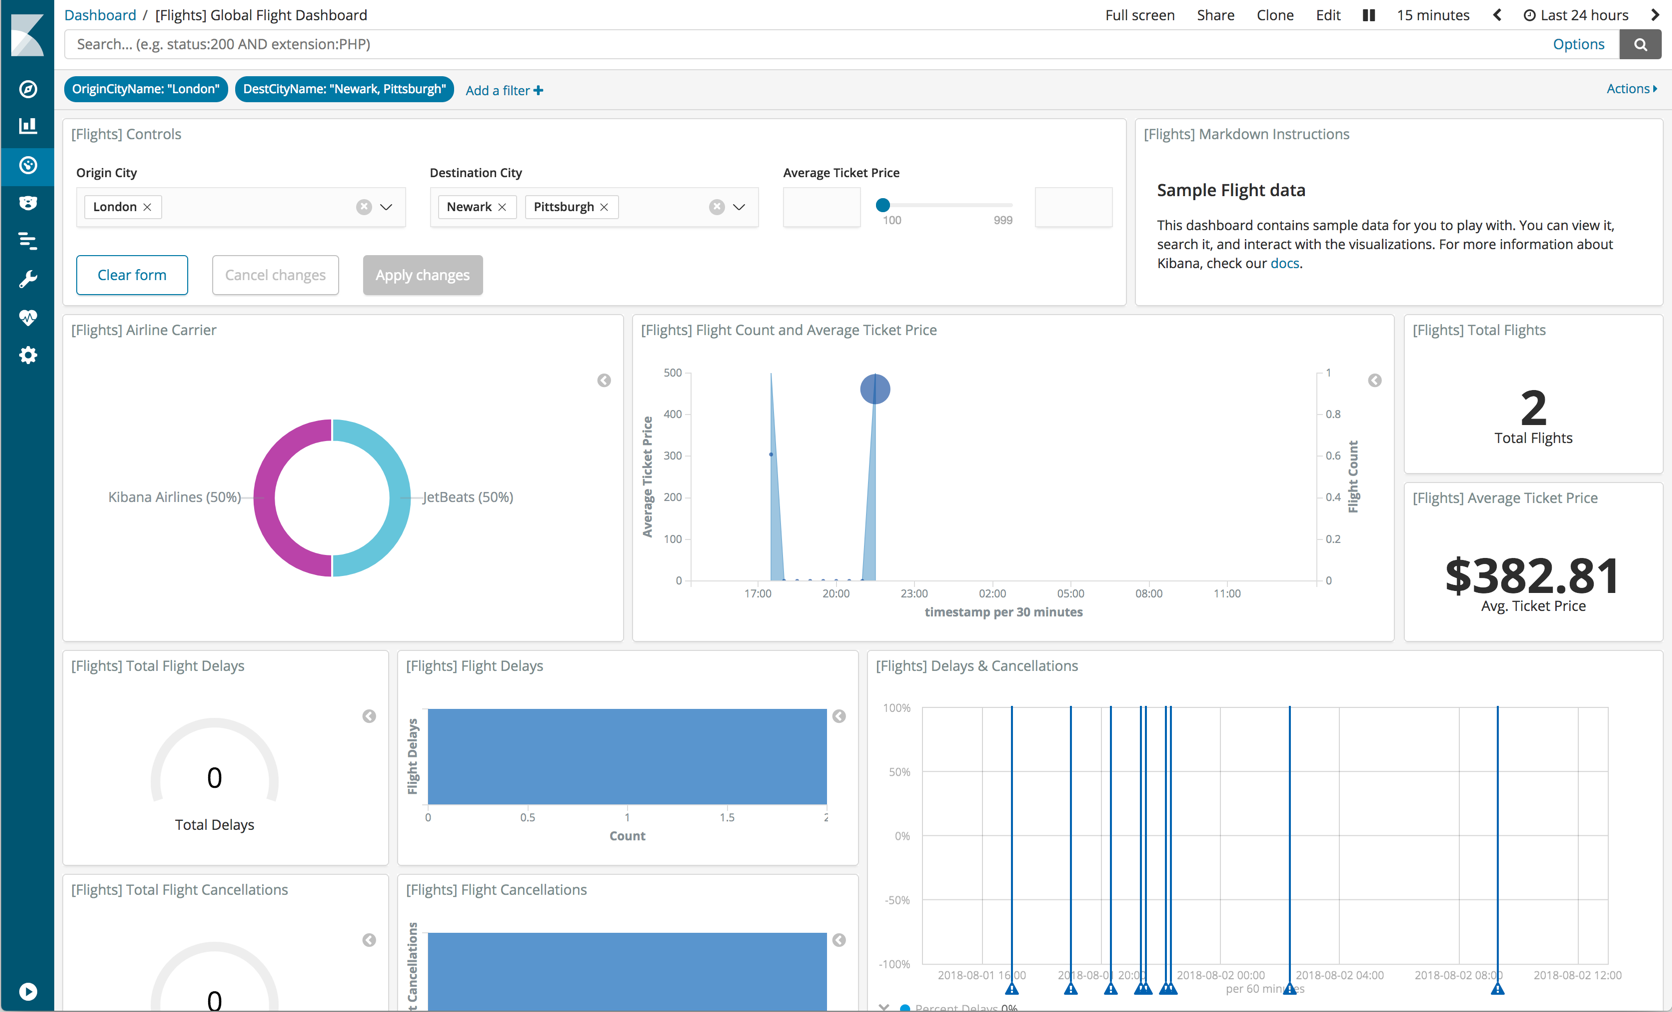Open the Actions filter menu

click(x=1630, y=89)
